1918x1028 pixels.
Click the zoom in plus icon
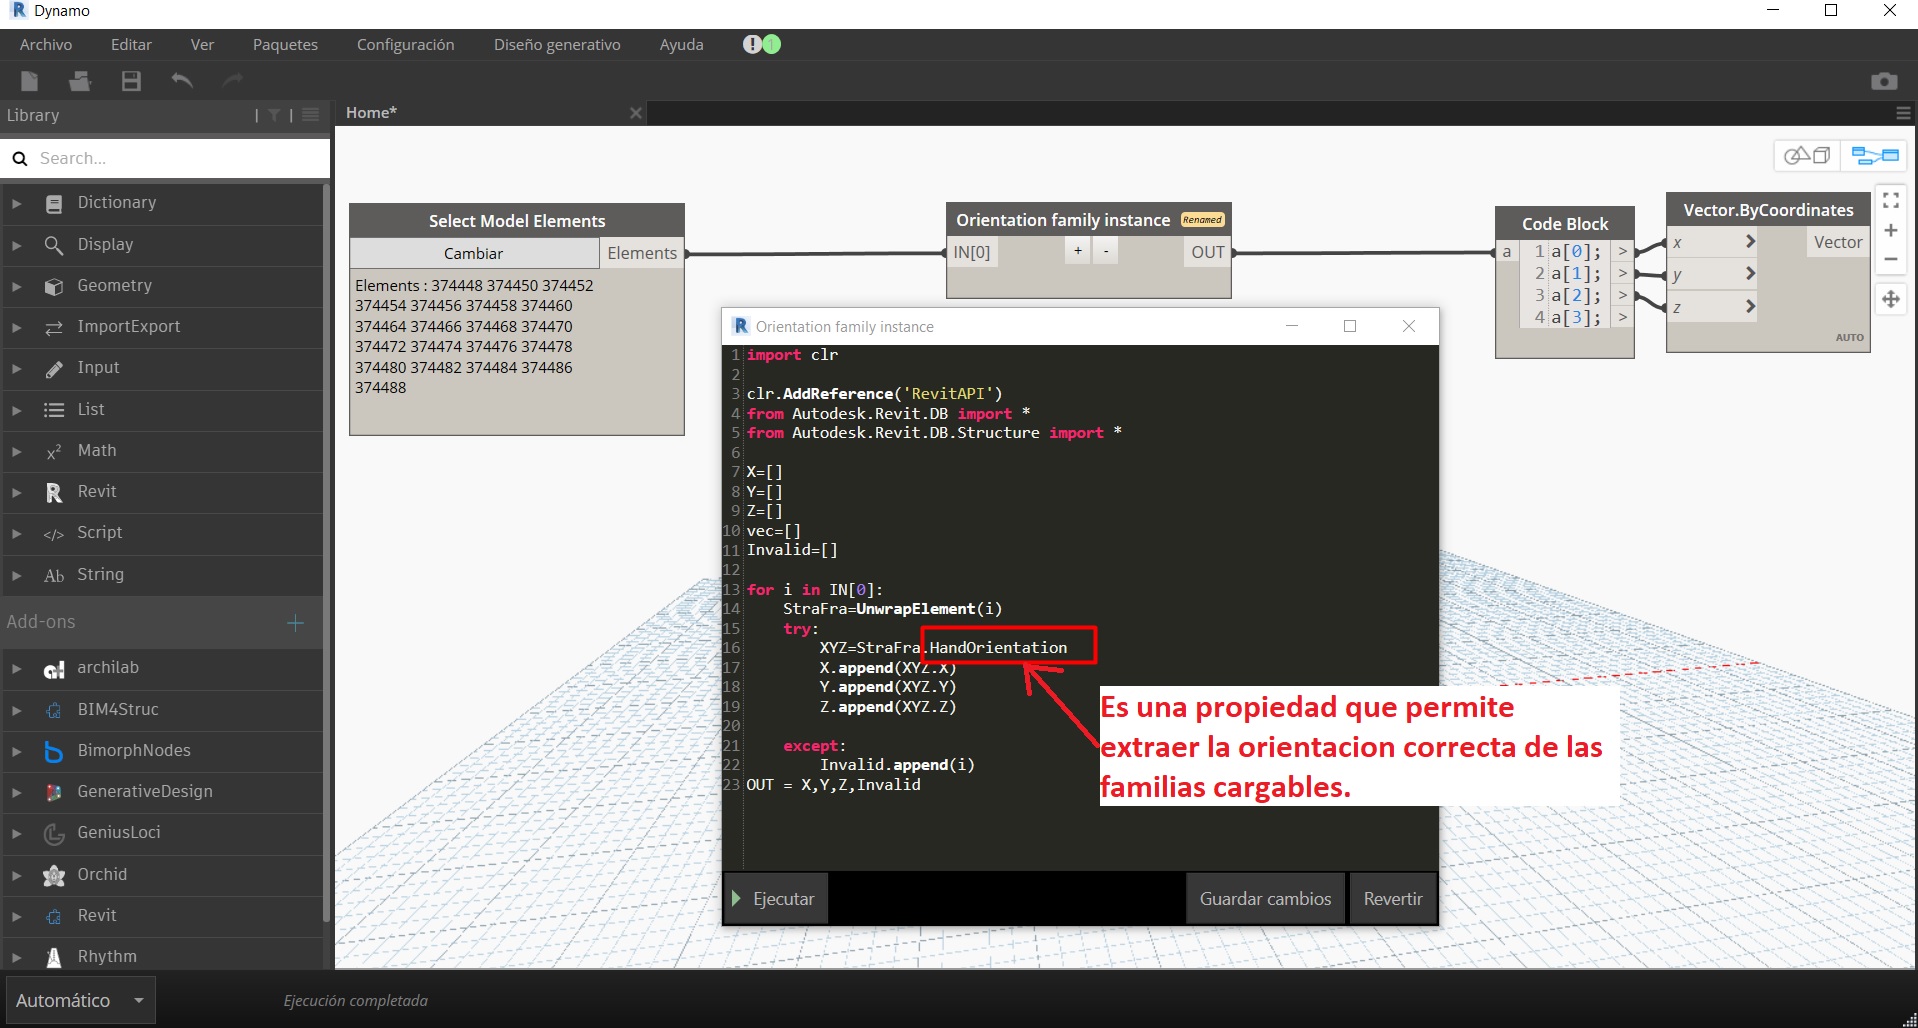pos(1891,230)
